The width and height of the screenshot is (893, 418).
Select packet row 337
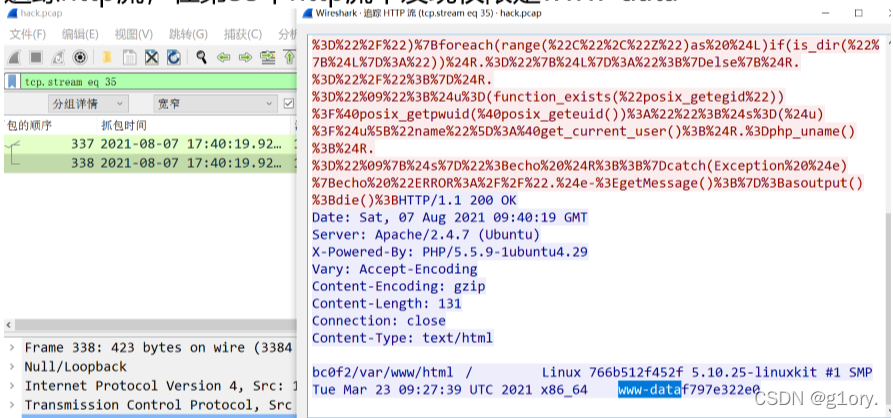click(150, 144)
